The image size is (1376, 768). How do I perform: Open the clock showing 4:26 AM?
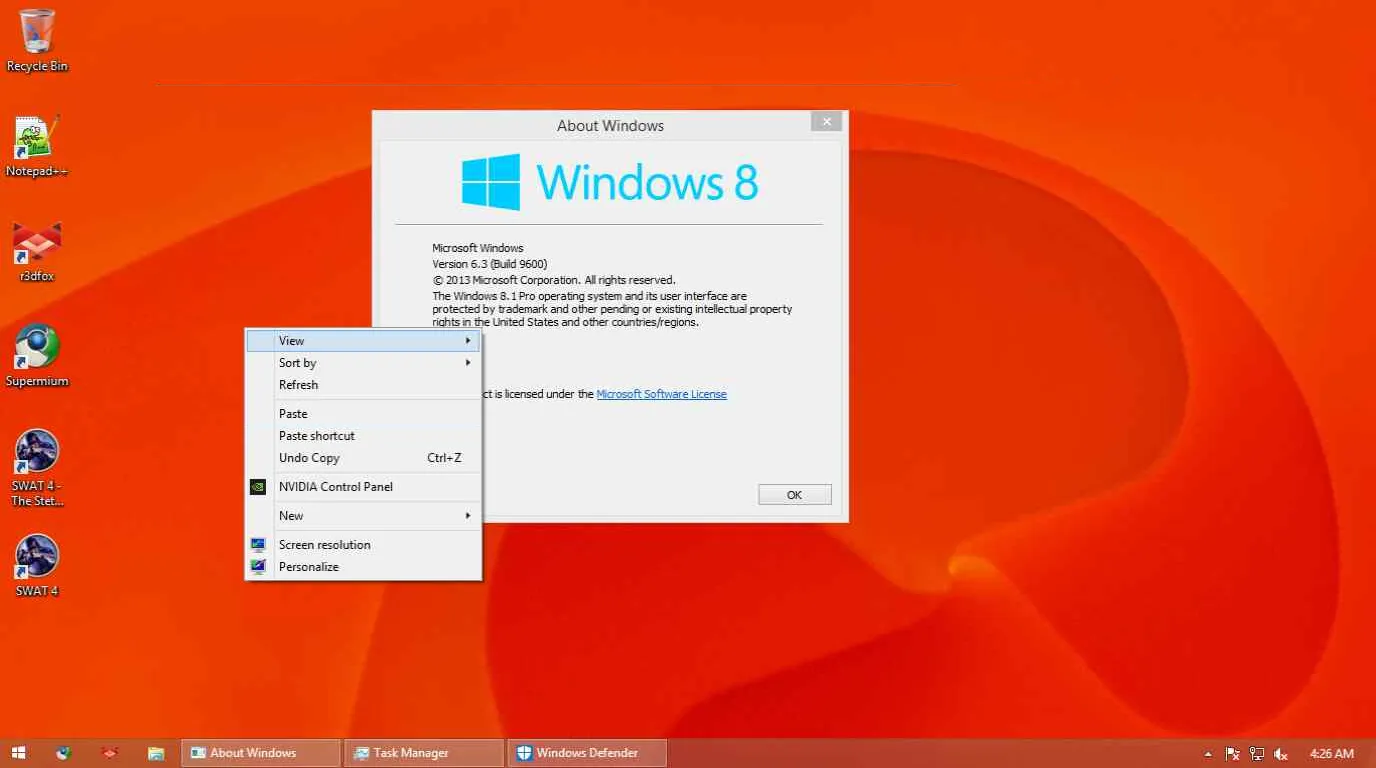click(1331, 754)
